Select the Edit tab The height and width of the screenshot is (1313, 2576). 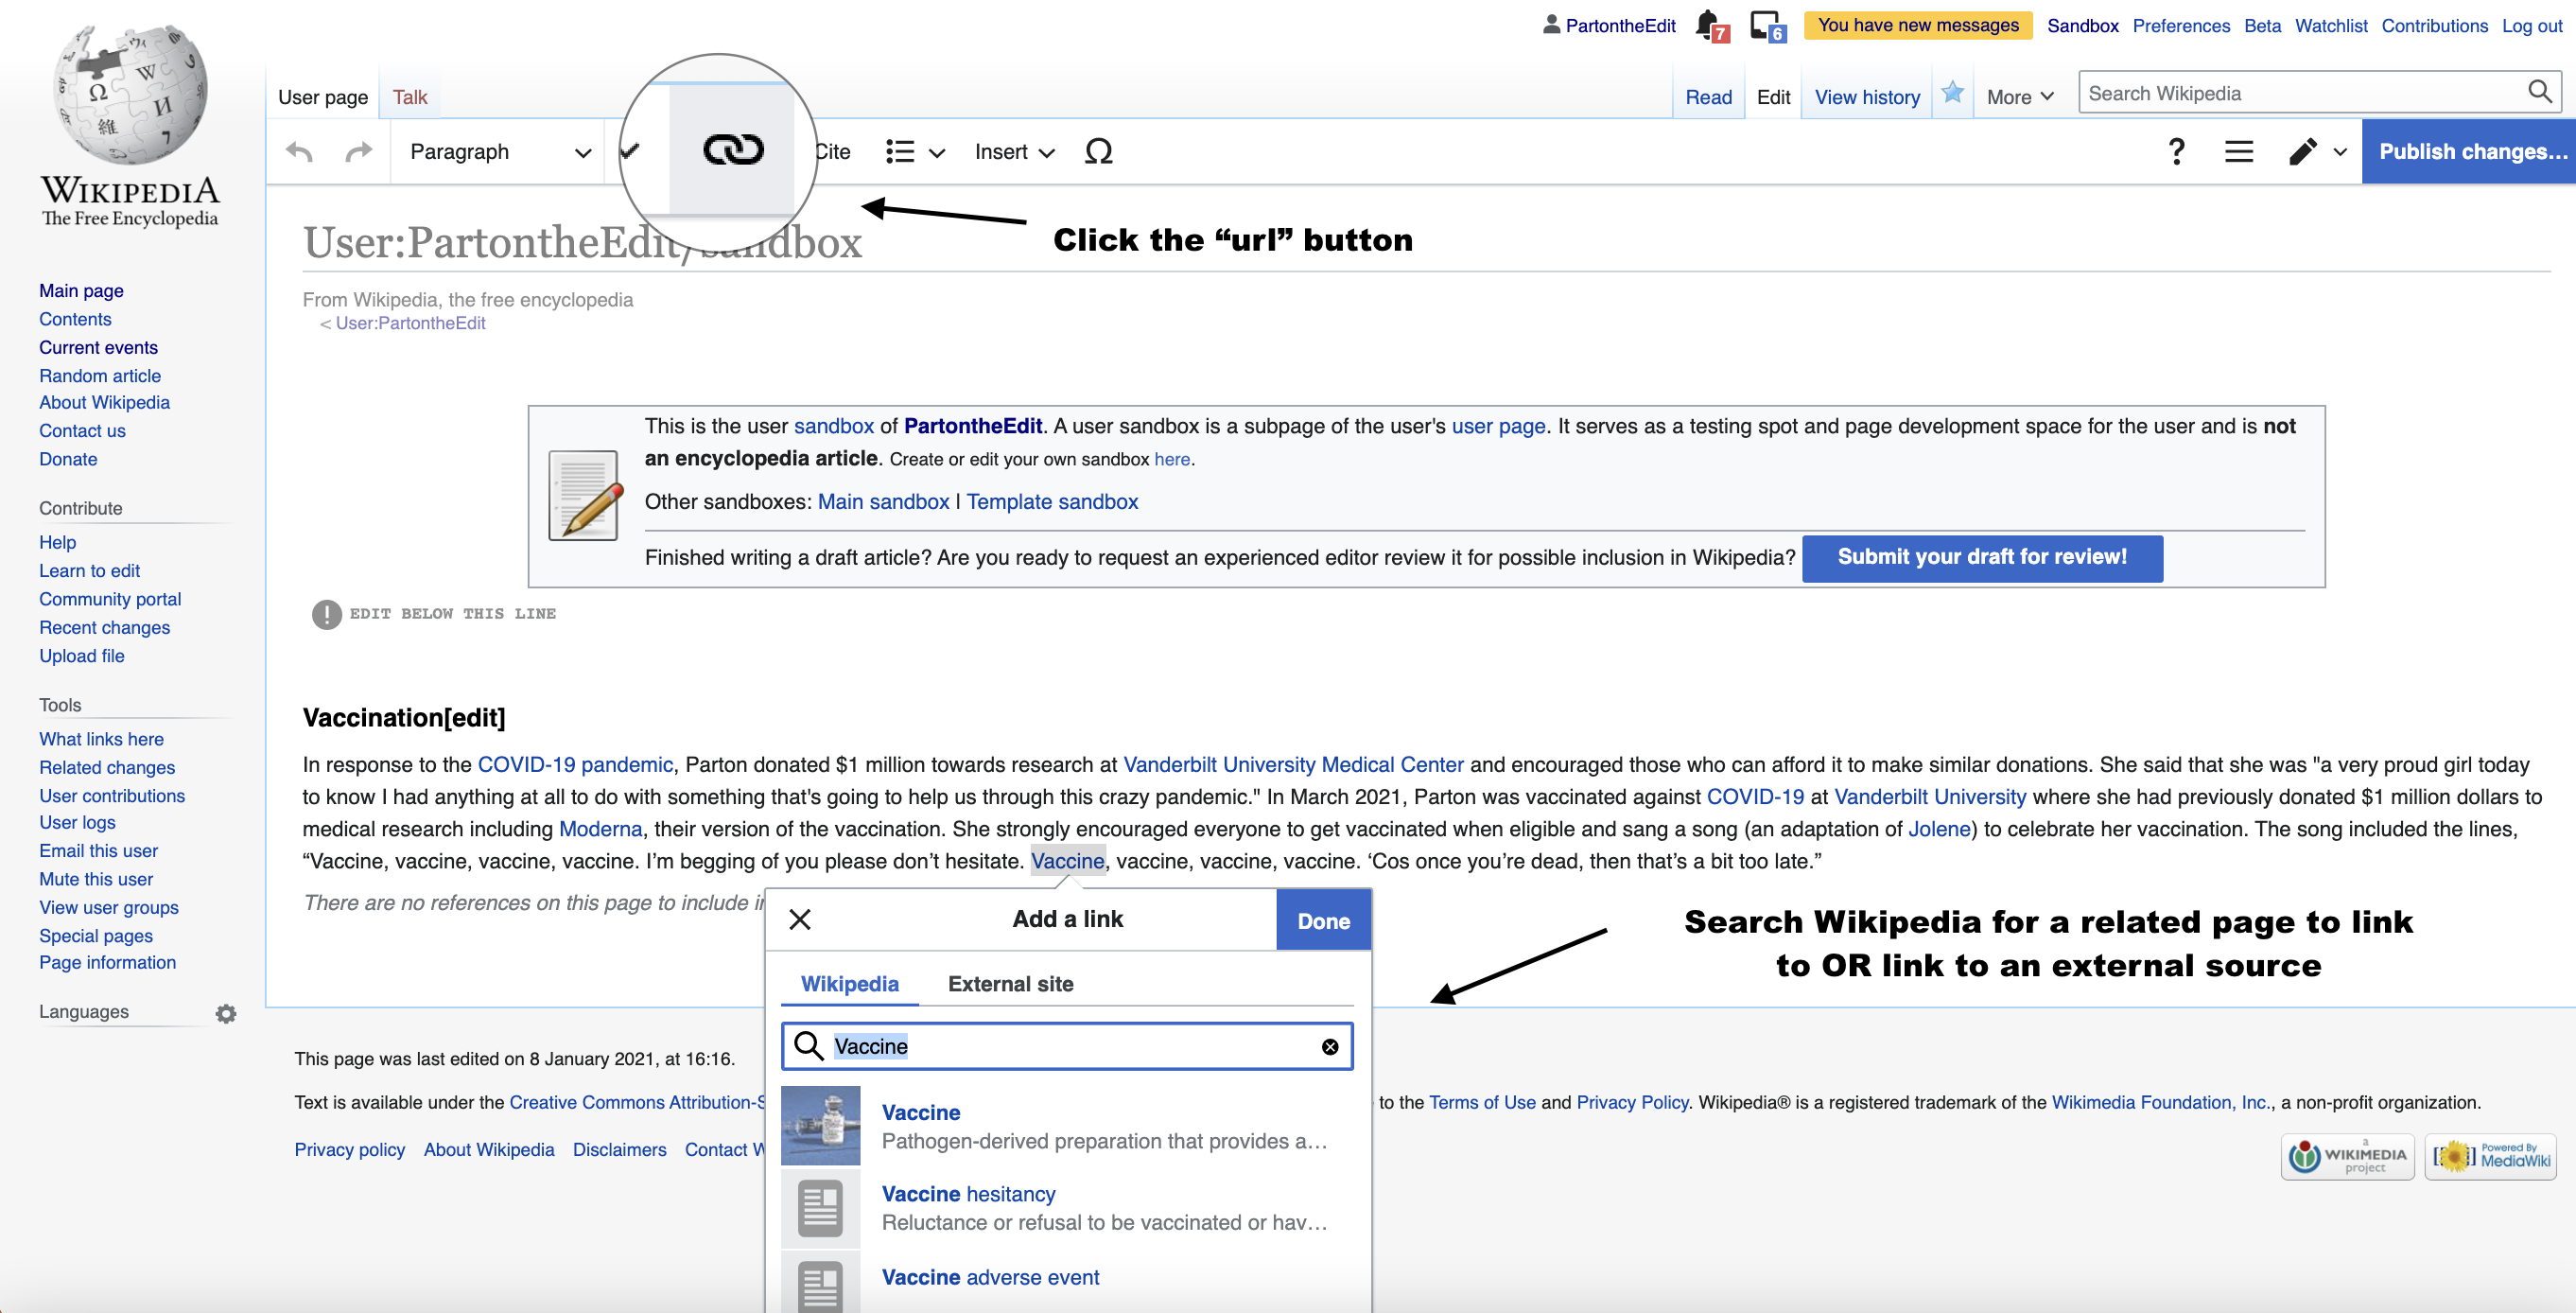1773,97
